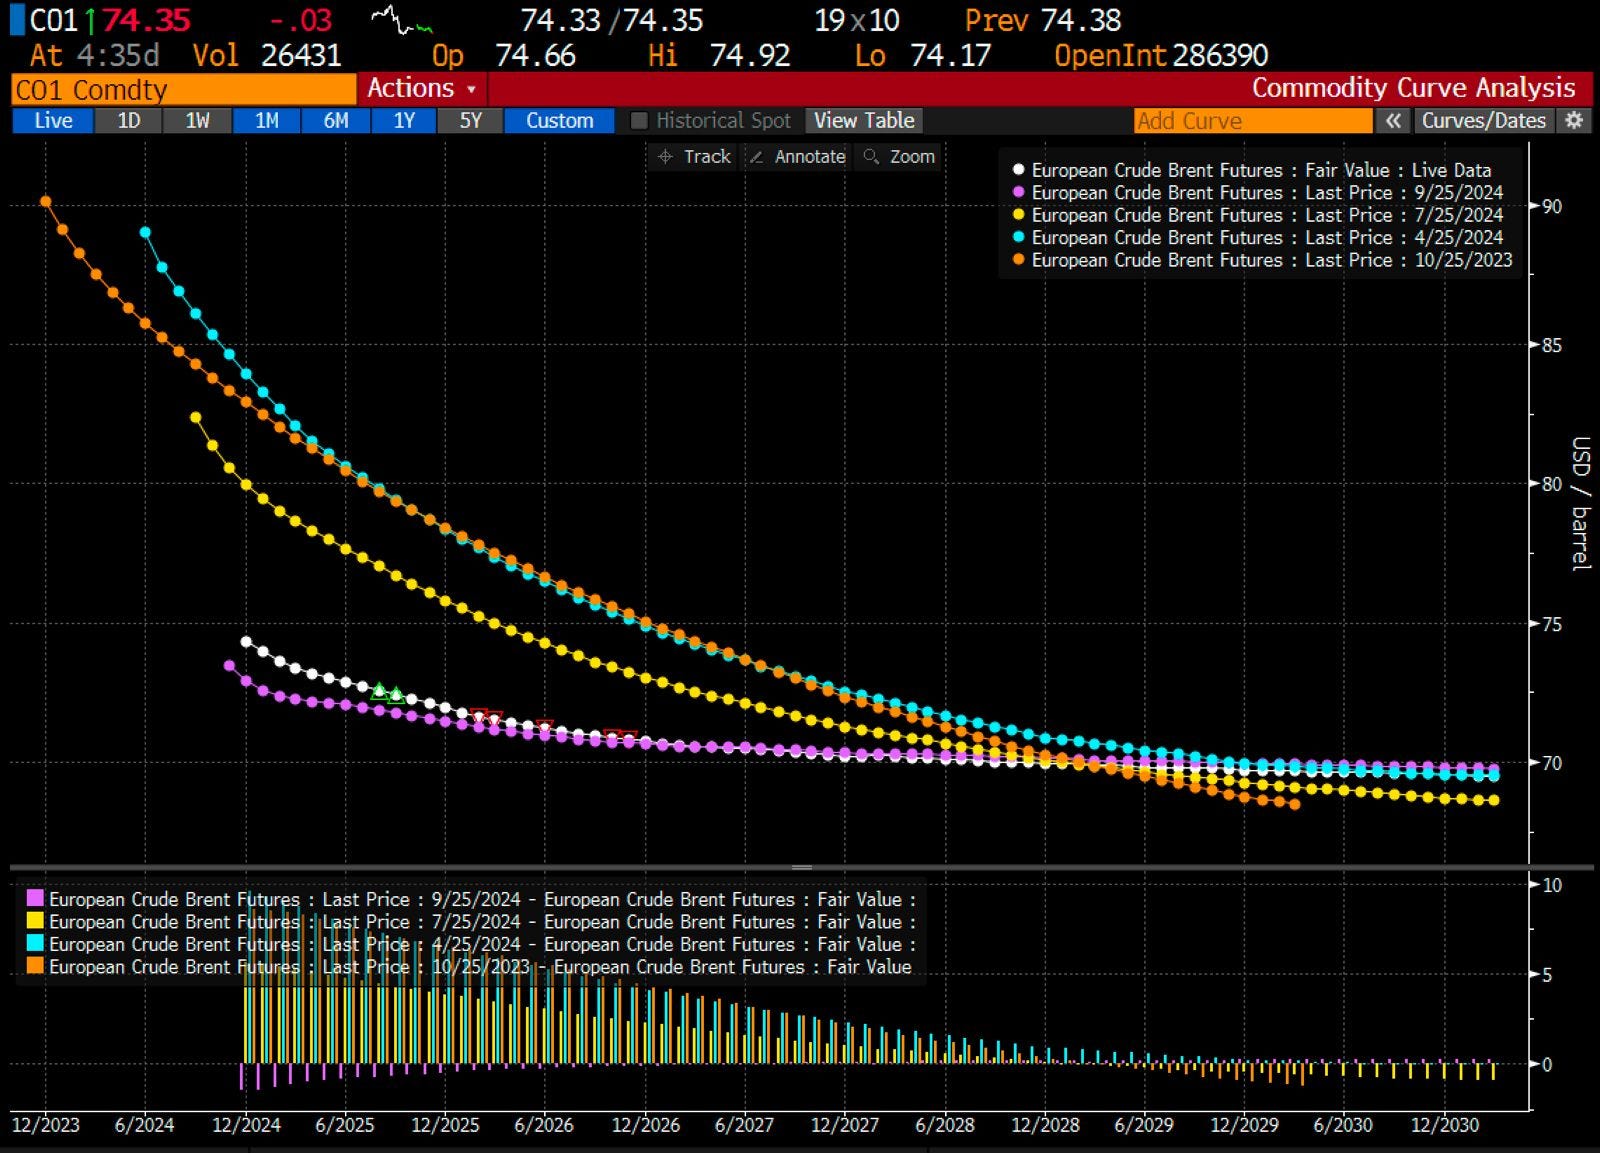Click orange square in spread legend
This screenshot has height=1153, width=1600.
(x=35, y=966)
